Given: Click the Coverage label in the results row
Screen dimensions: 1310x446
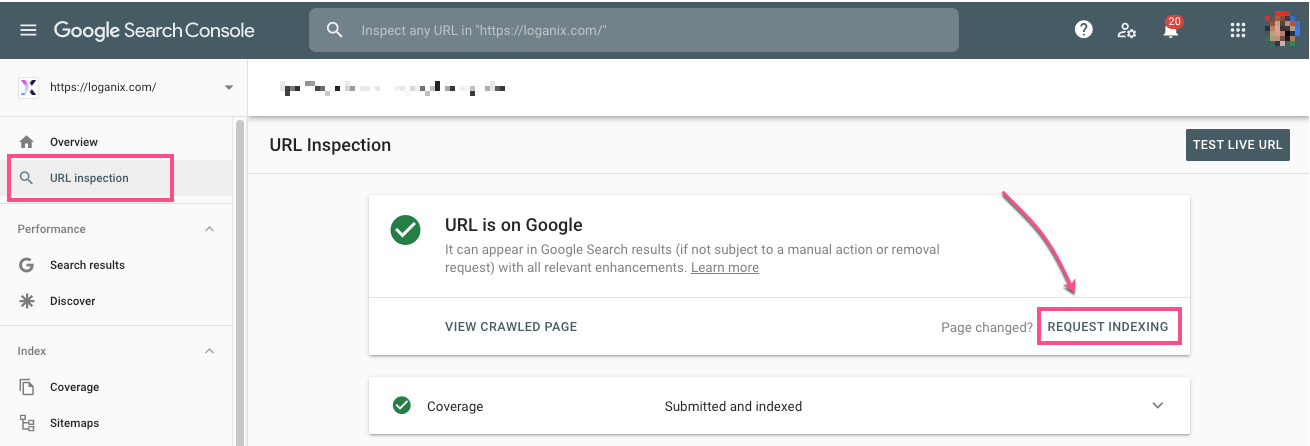Looking at the screenshot, I should tap(455, 407).
